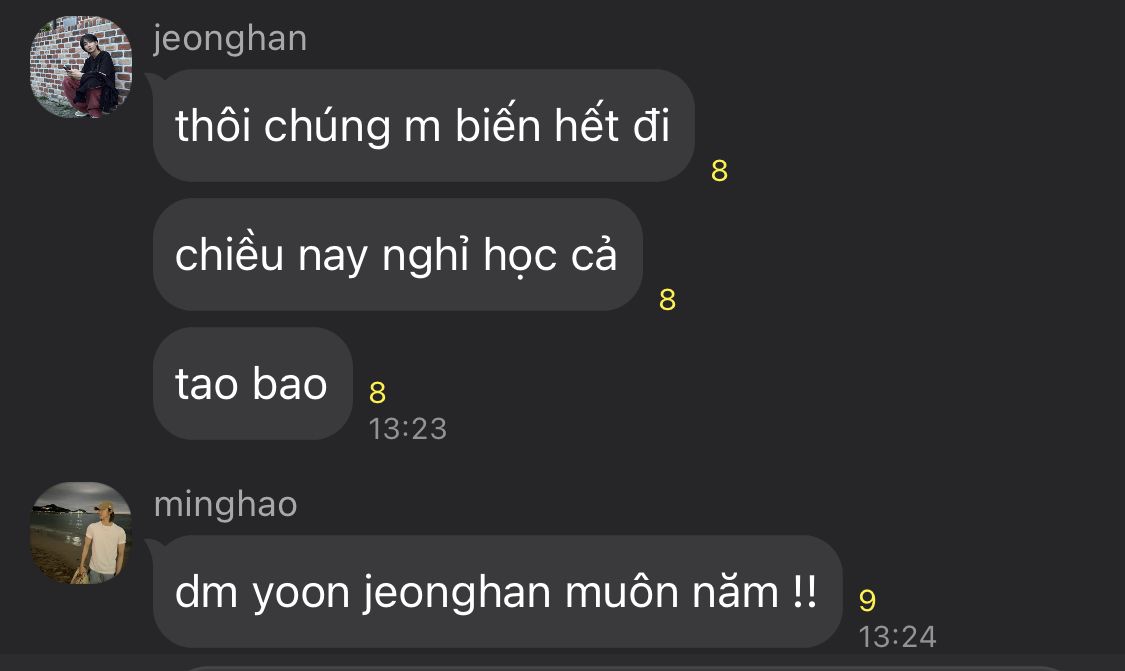
Task: Click the '!!' at end of minghao's message
Action: [805, 591]
